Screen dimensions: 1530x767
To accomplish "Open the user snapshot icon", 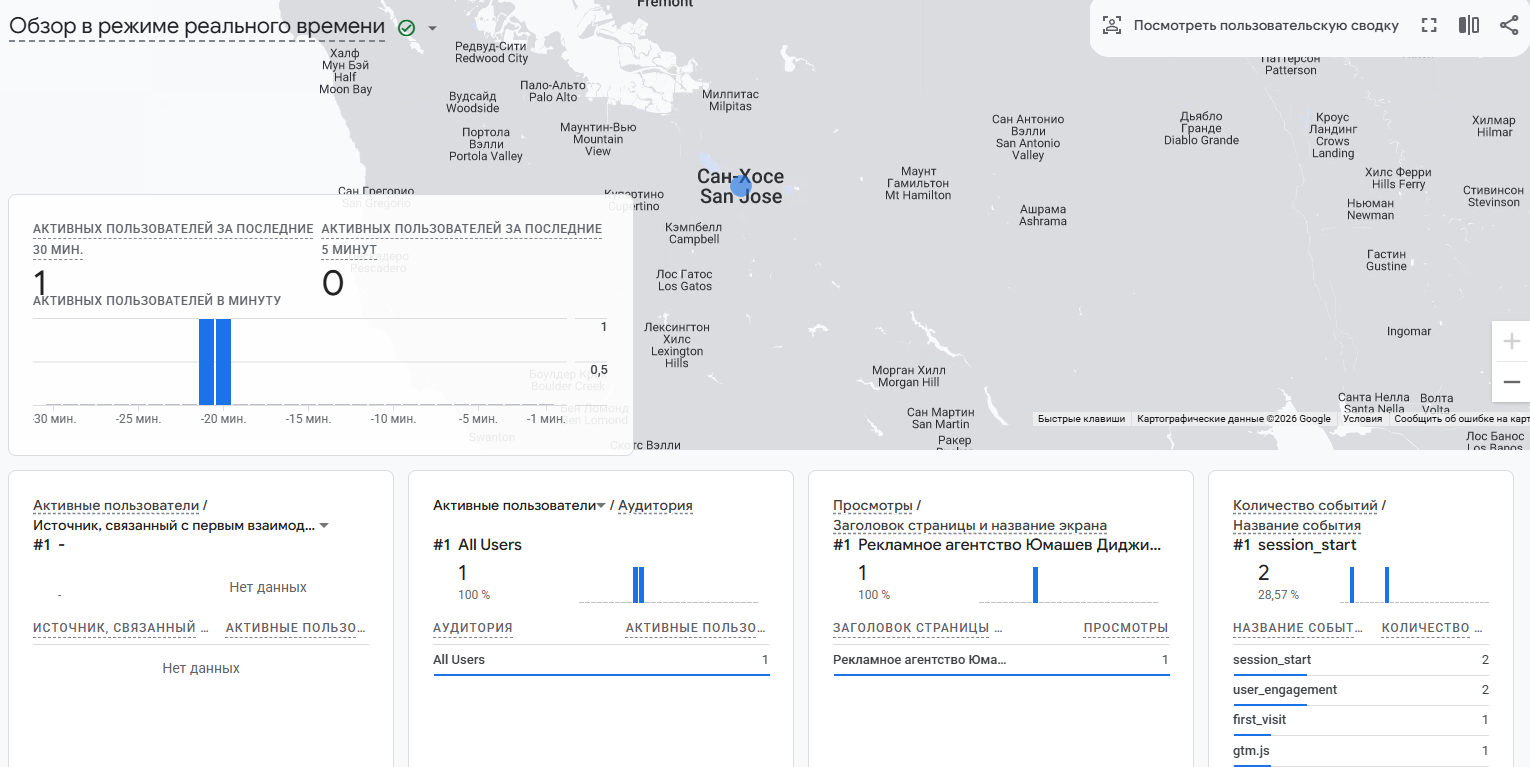I will [x=1111, y=26].
